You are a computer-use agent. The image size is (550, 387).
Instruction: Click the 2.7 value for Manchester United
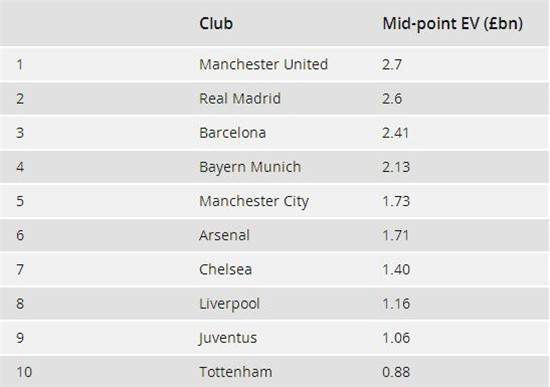392,65
